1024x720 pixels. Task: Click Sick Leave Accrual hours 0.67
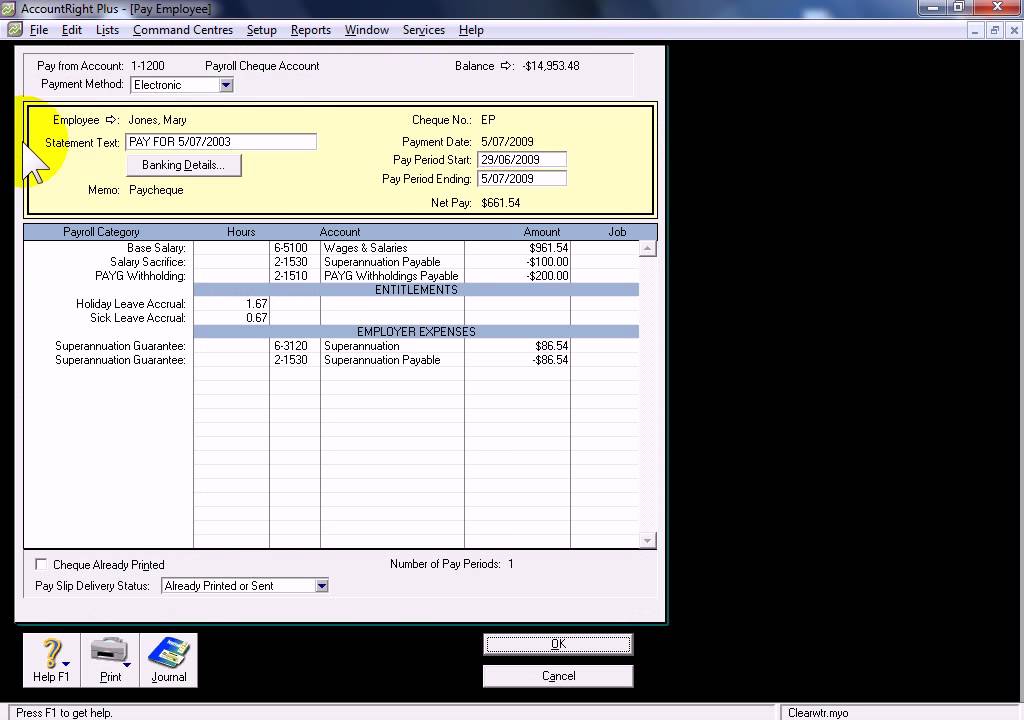[257, 318]
